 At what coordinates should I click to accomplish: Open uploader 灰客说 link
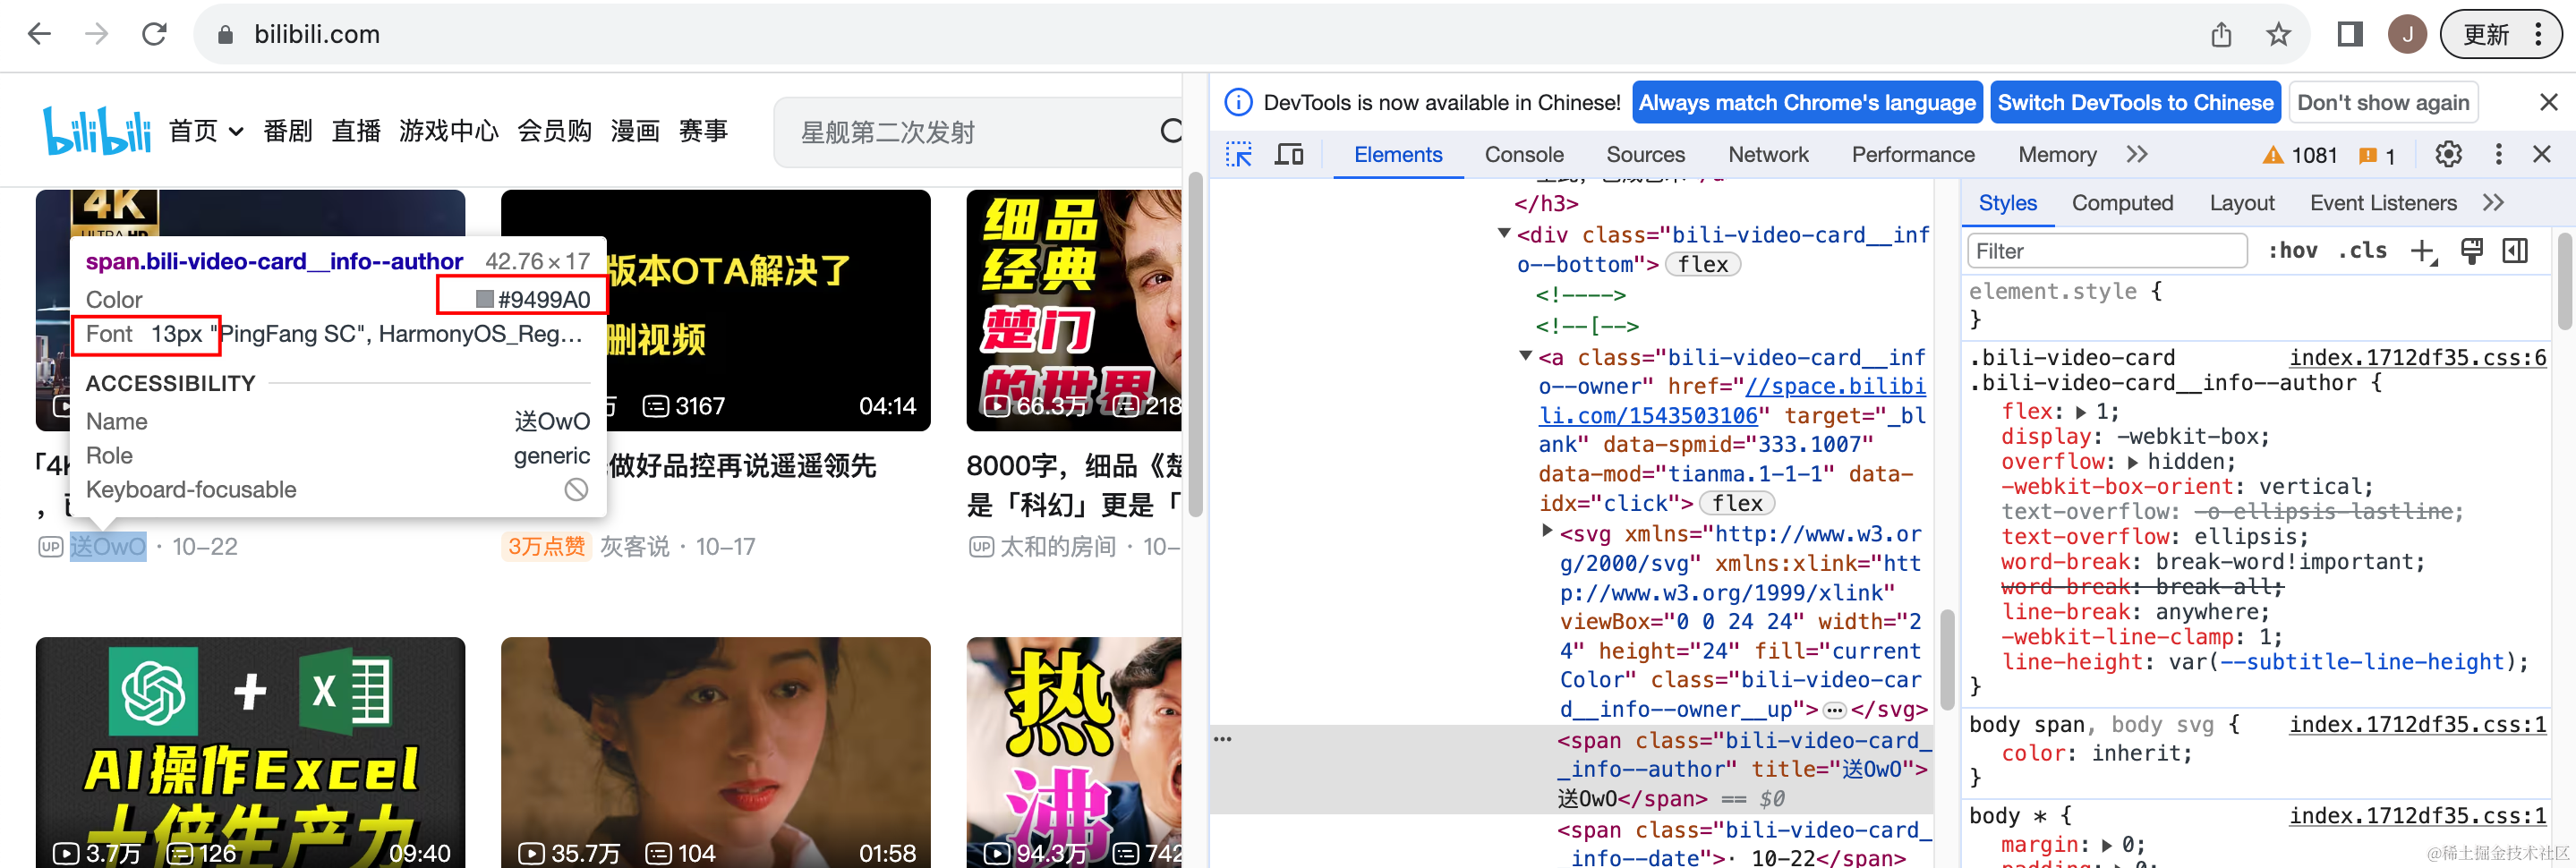coord(634,547)
